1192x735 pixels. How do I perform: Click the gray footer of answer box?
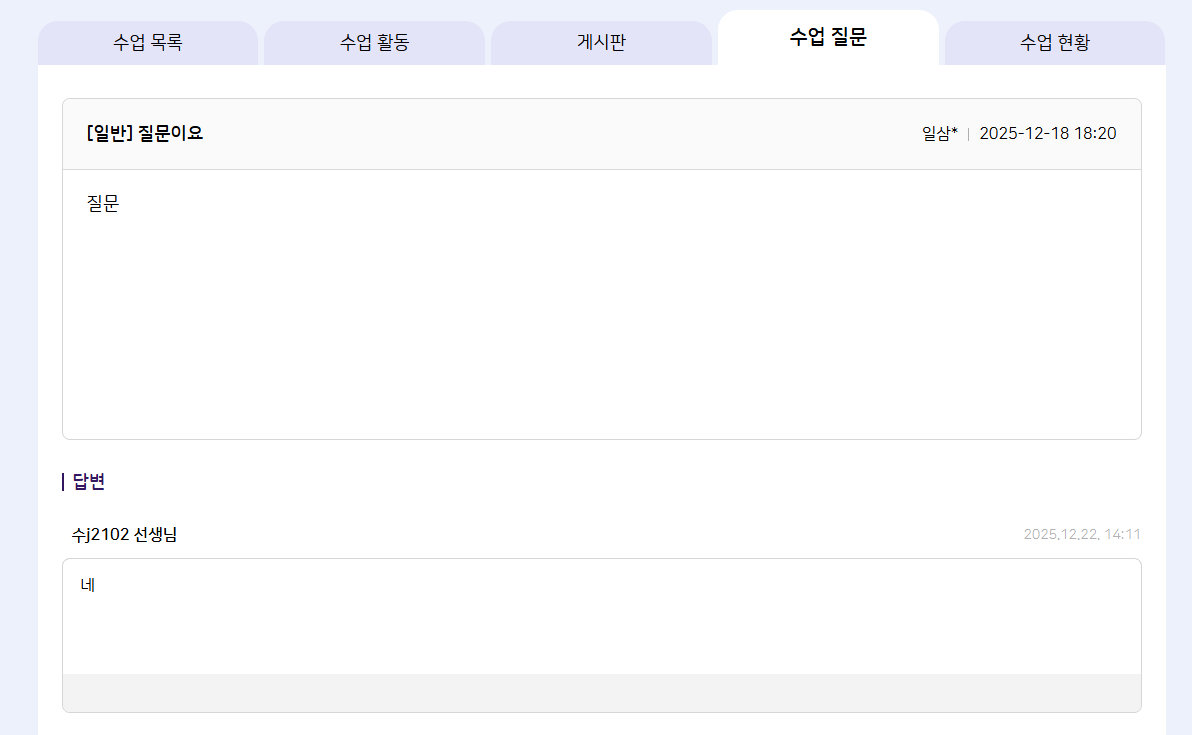(x=600, y=693)
